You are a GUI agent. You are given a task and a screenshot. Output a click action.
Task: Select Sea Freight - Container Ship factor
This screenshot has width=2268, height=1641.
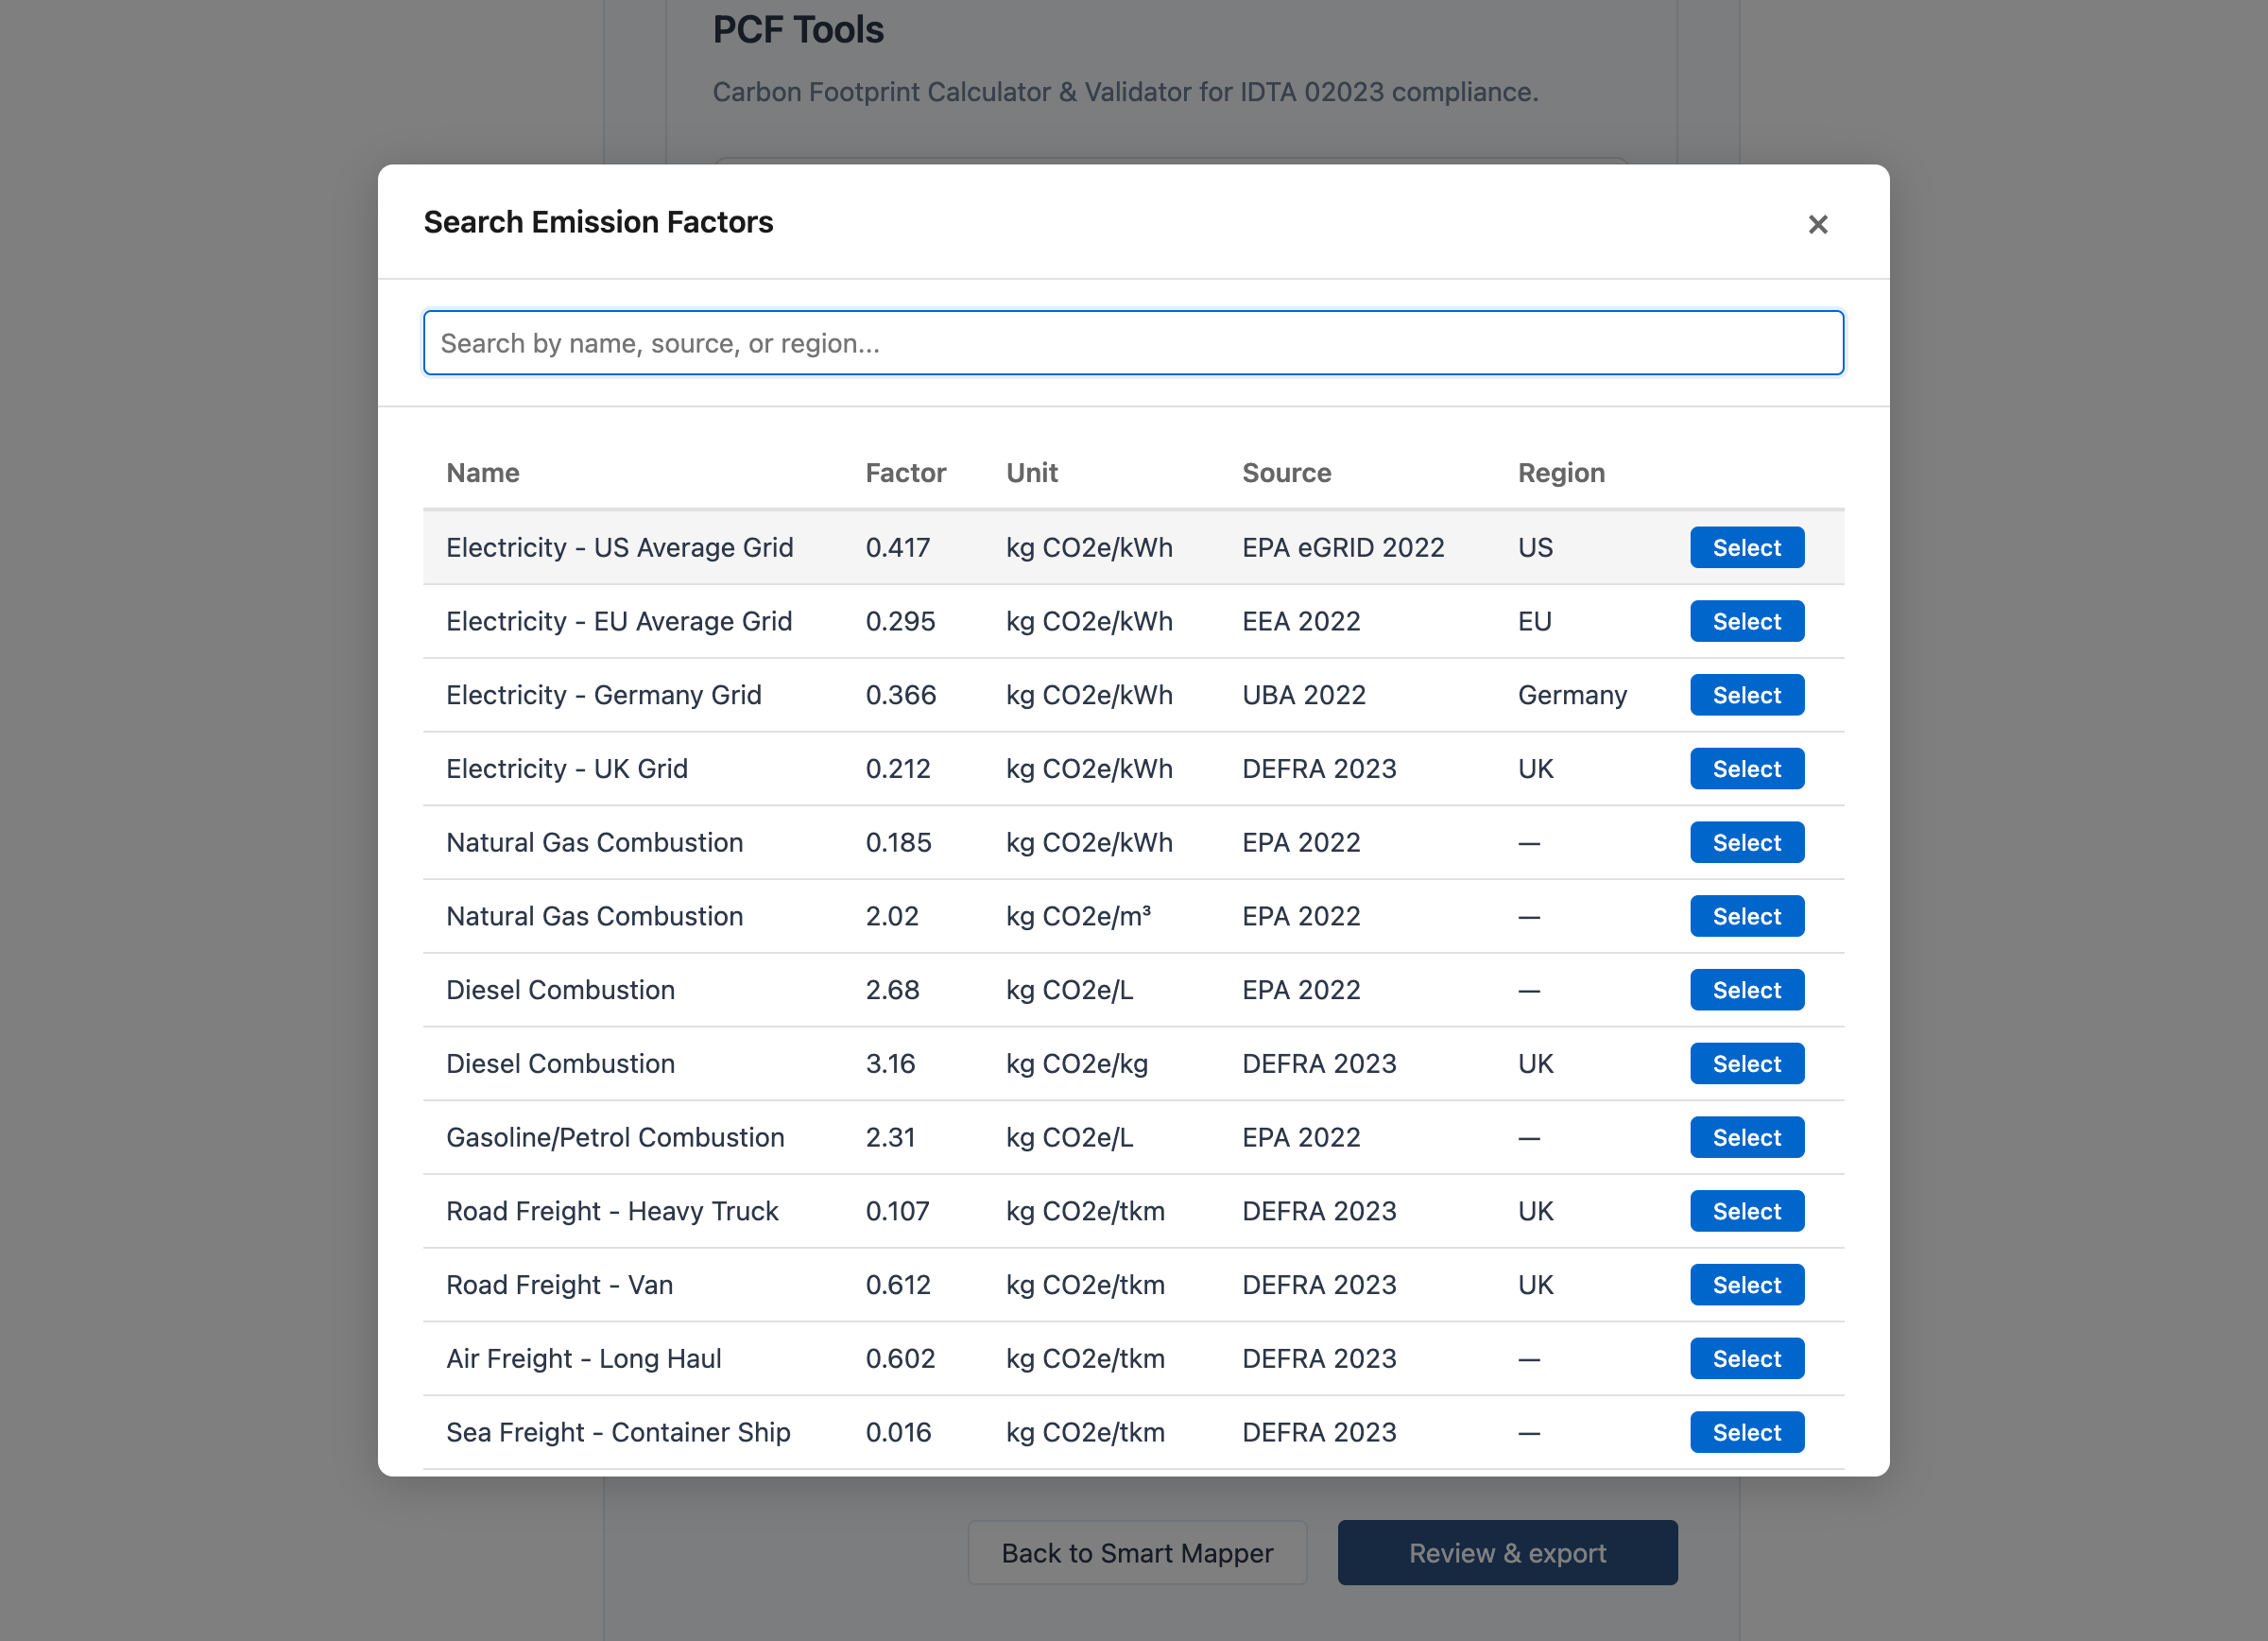pos(1745,1432)
